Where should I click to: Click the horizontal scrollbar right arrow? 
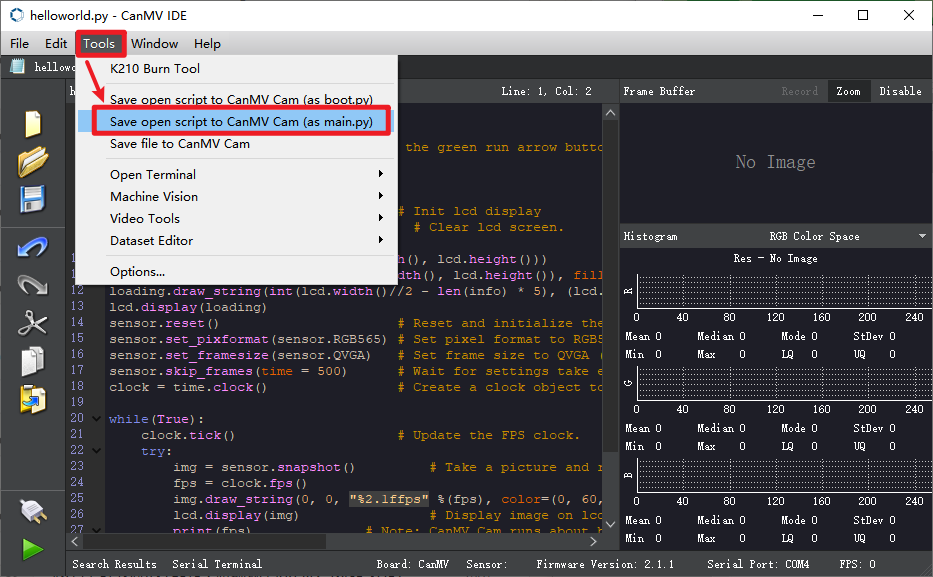tap(593, 541)
